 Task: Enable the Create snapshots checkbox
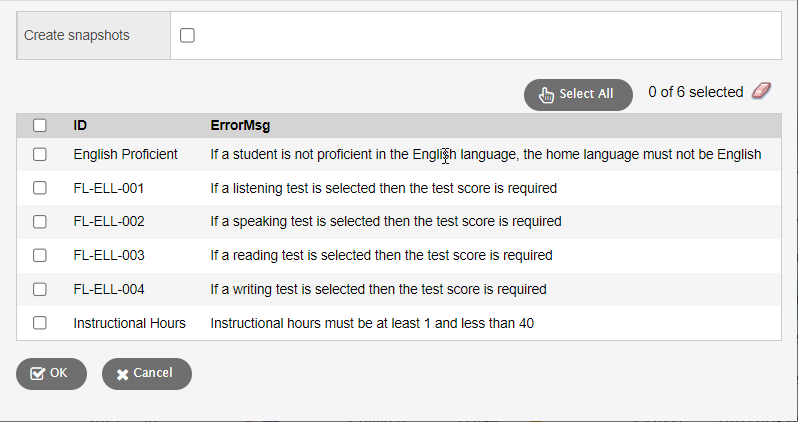[x=187, y=36]
